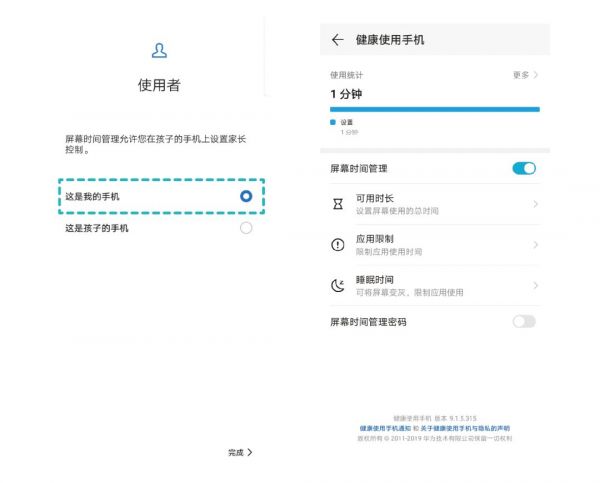Open the 应用限制 row chevron

[536, 245]
